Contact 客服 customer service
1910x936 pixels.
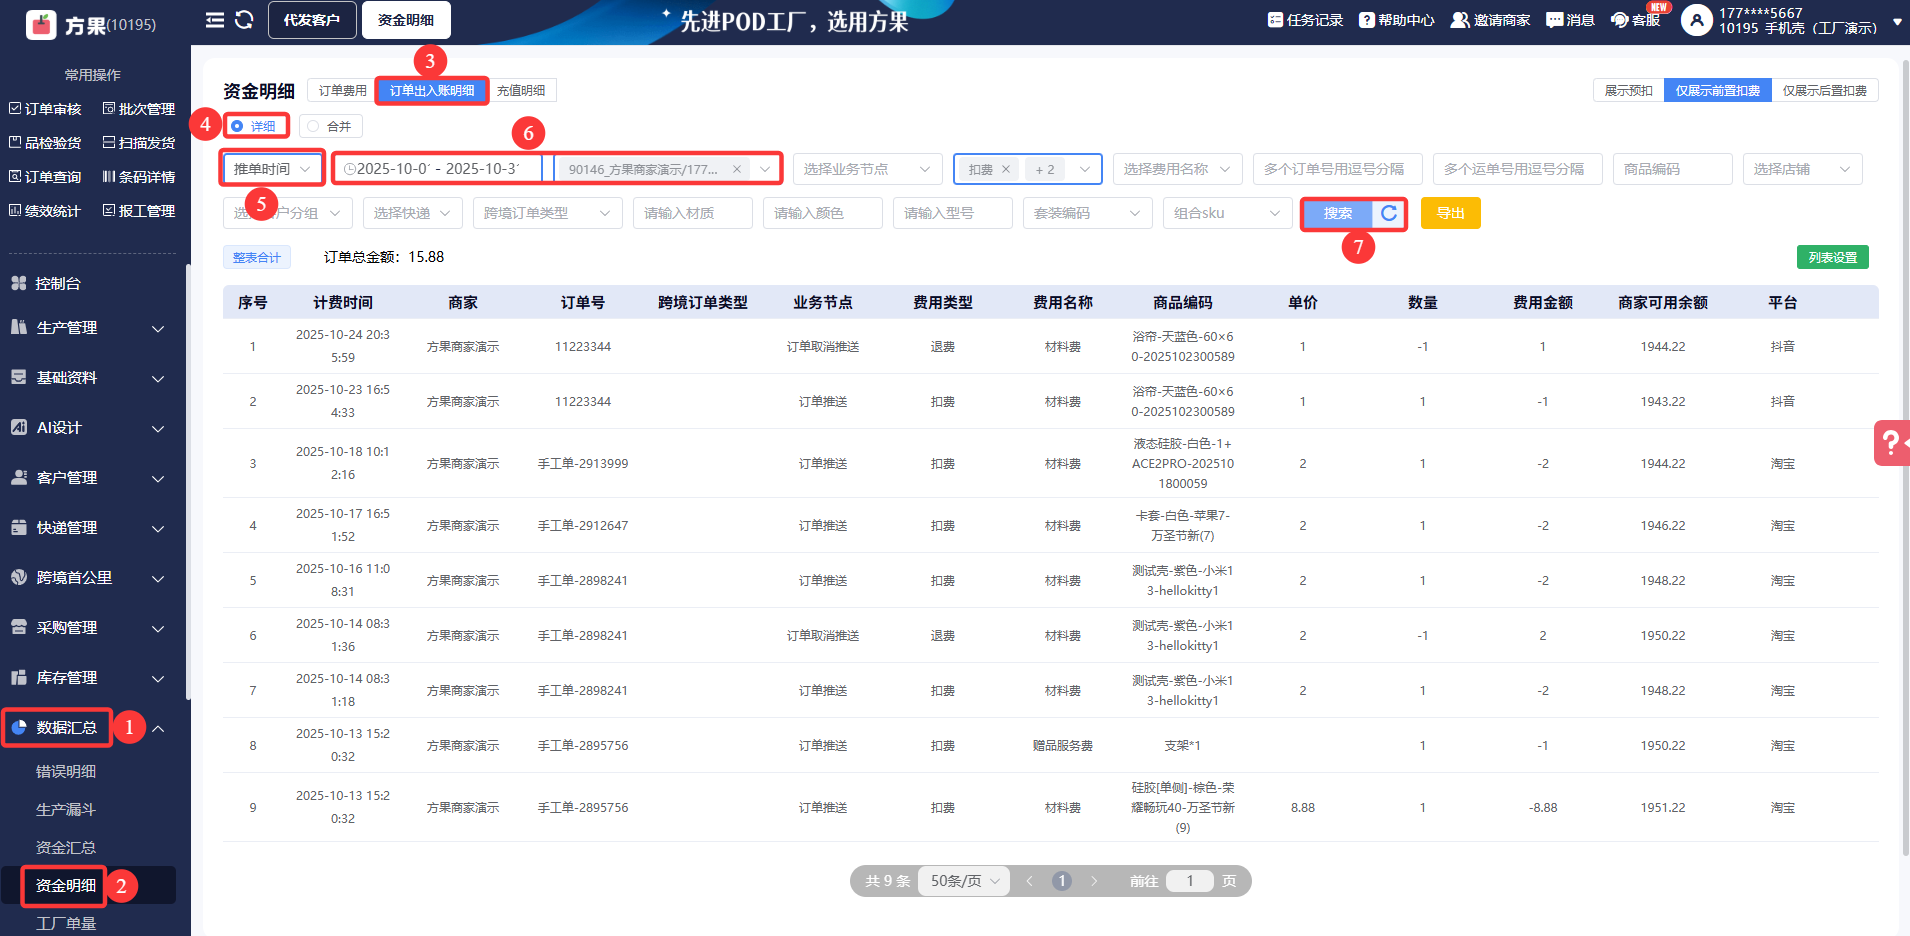tap(1635, 20)
